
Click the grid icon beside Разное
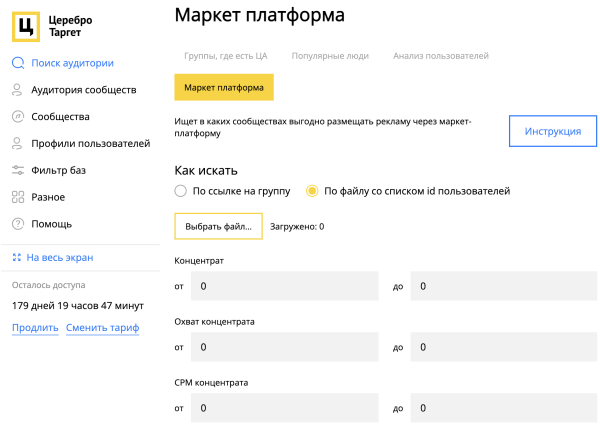point(18,197)
